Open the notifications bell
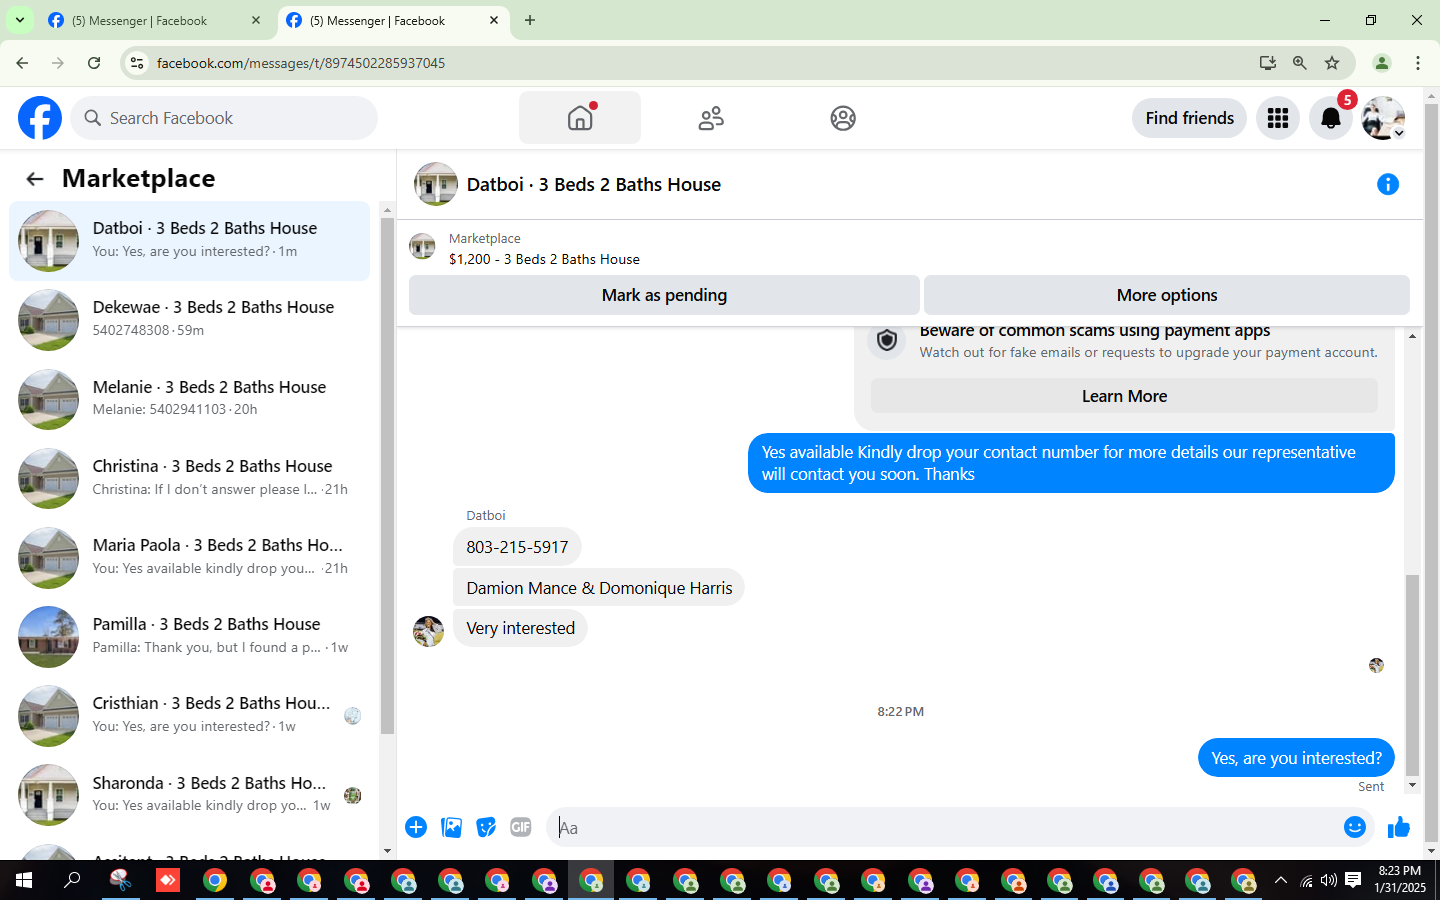 pyautogui.click(x=1331, y=118)
